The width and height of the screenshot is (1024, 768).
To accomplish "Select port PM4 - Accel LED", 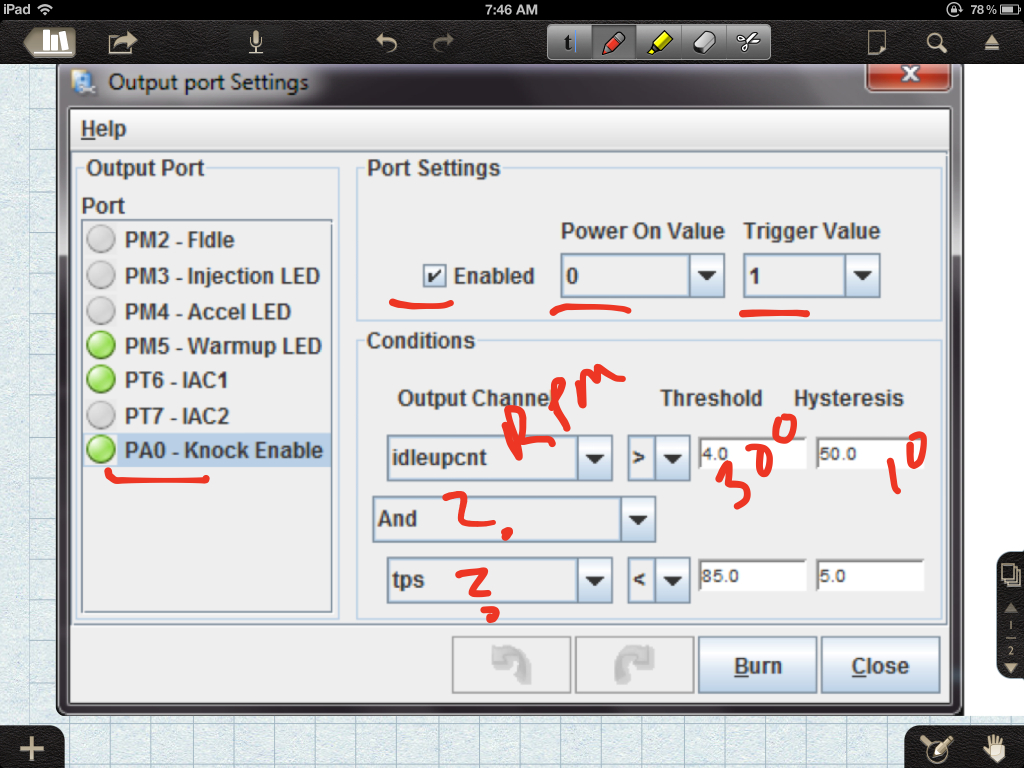I will [x=206, y=312].
